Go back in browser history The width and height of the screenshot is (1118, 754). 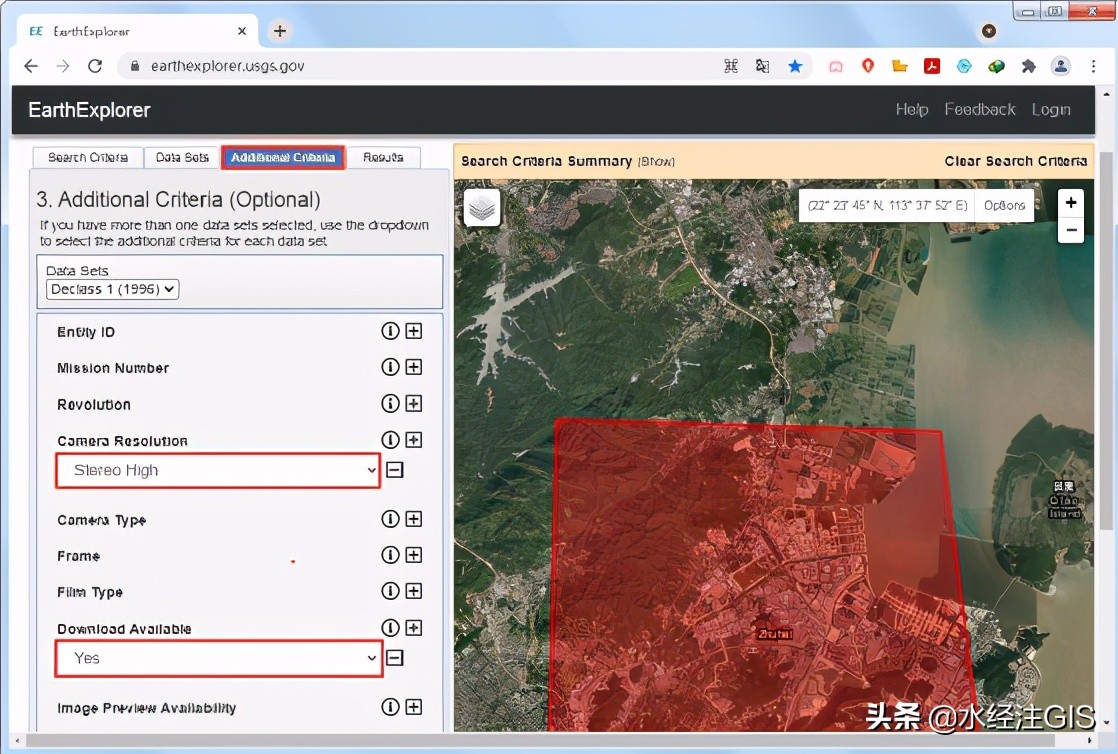[31, 66]
